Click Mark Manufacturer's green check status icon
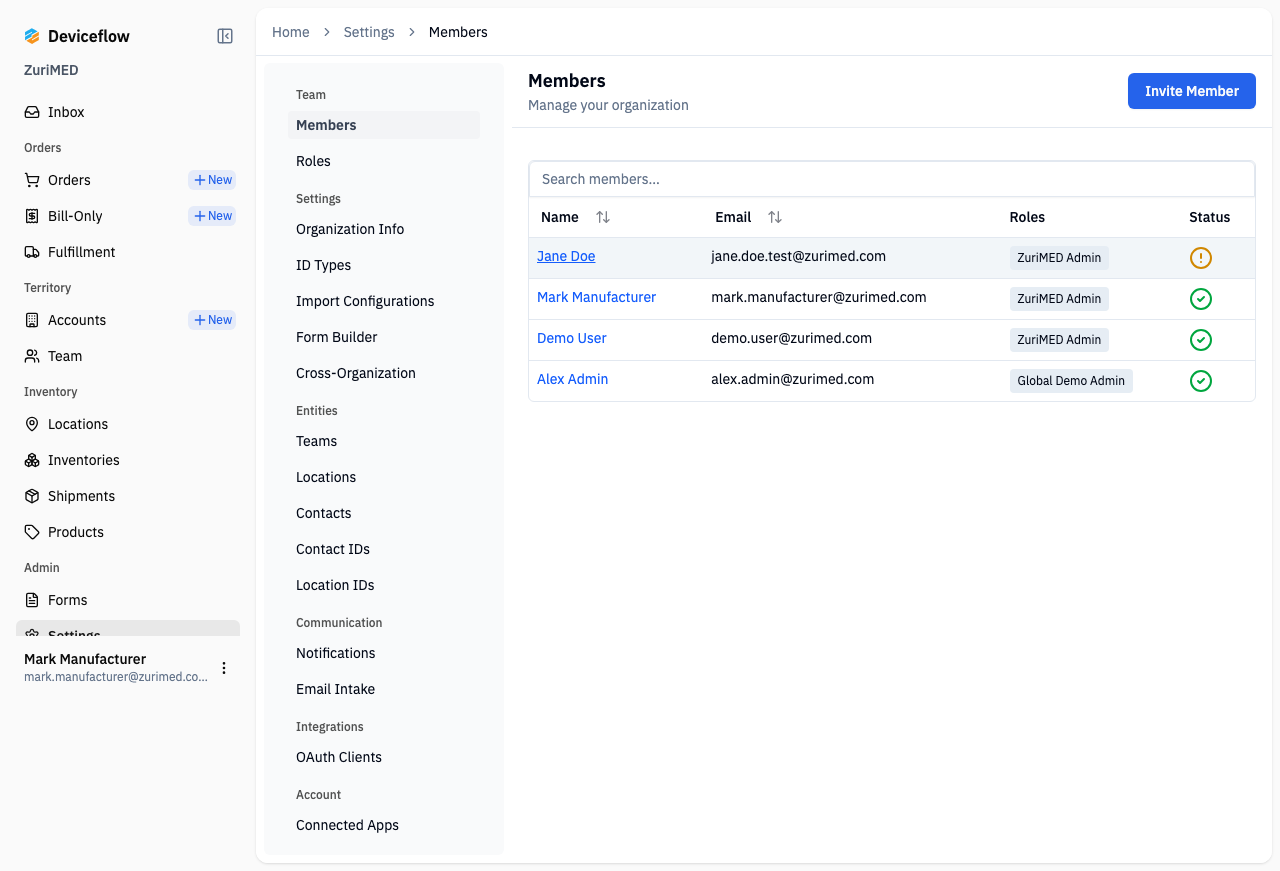Viewport: 1280px width, 871px height. coord(1201,299)
